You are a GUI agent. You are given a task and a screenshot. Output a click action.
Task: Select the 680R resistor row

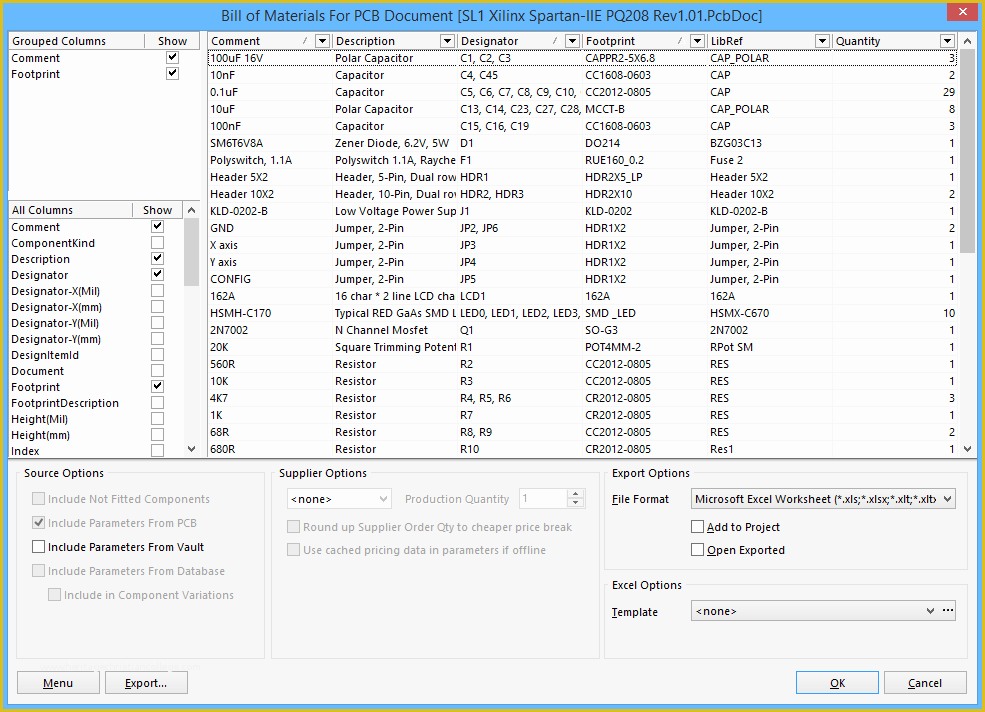click(582, 448)
